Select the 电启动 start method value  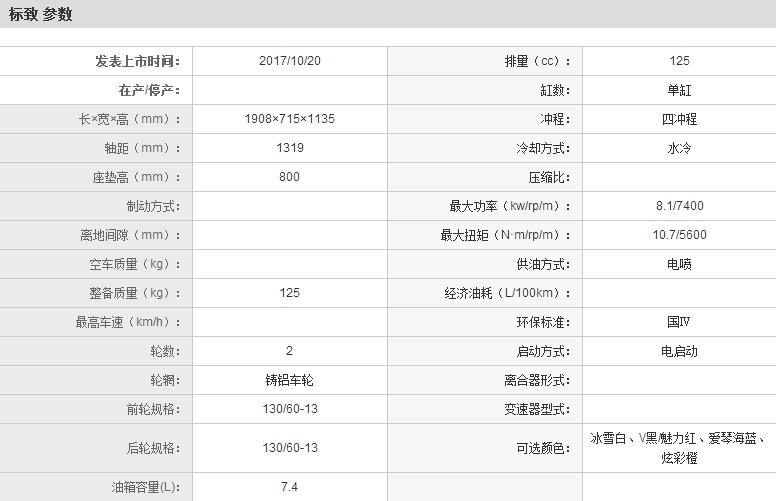click(x=679, y=351)
